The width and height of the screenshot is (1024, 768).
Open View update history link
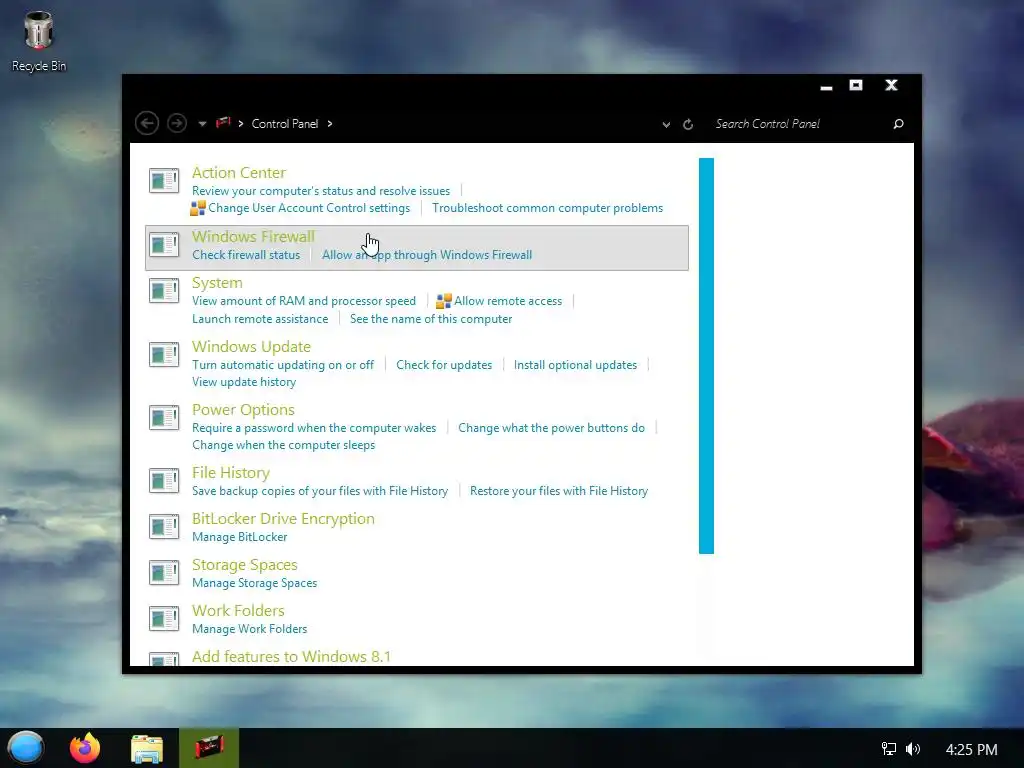(244, 381)
